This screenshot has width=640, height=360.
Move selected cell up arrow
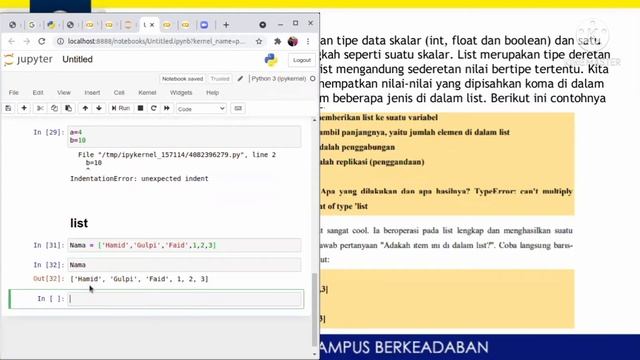pyautogui.click(x=85, y=108)
